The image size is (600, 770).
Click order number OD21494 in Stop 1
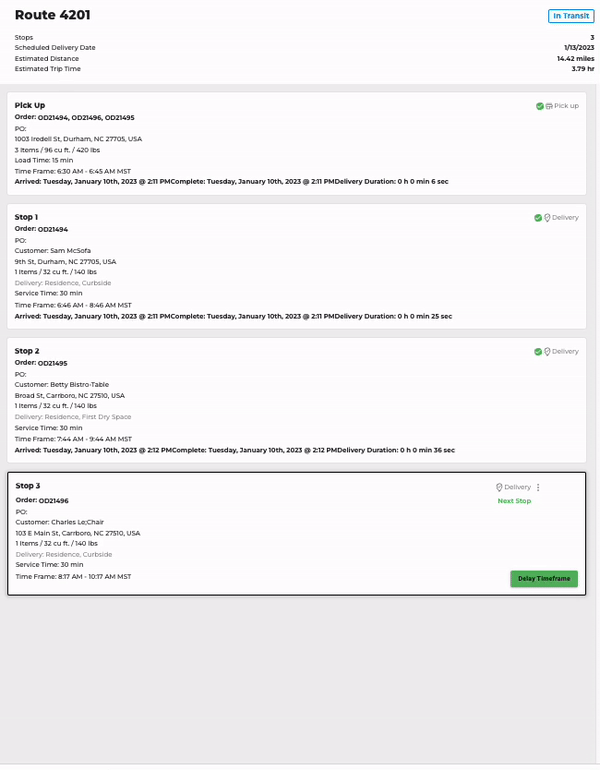[53, 229]
